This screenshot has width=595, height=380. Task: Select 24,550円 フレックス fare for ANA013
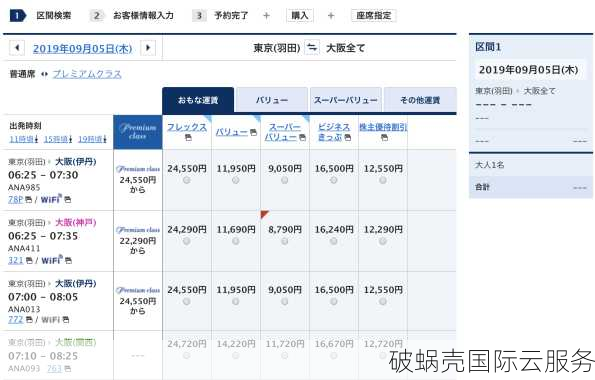[187, 301]
